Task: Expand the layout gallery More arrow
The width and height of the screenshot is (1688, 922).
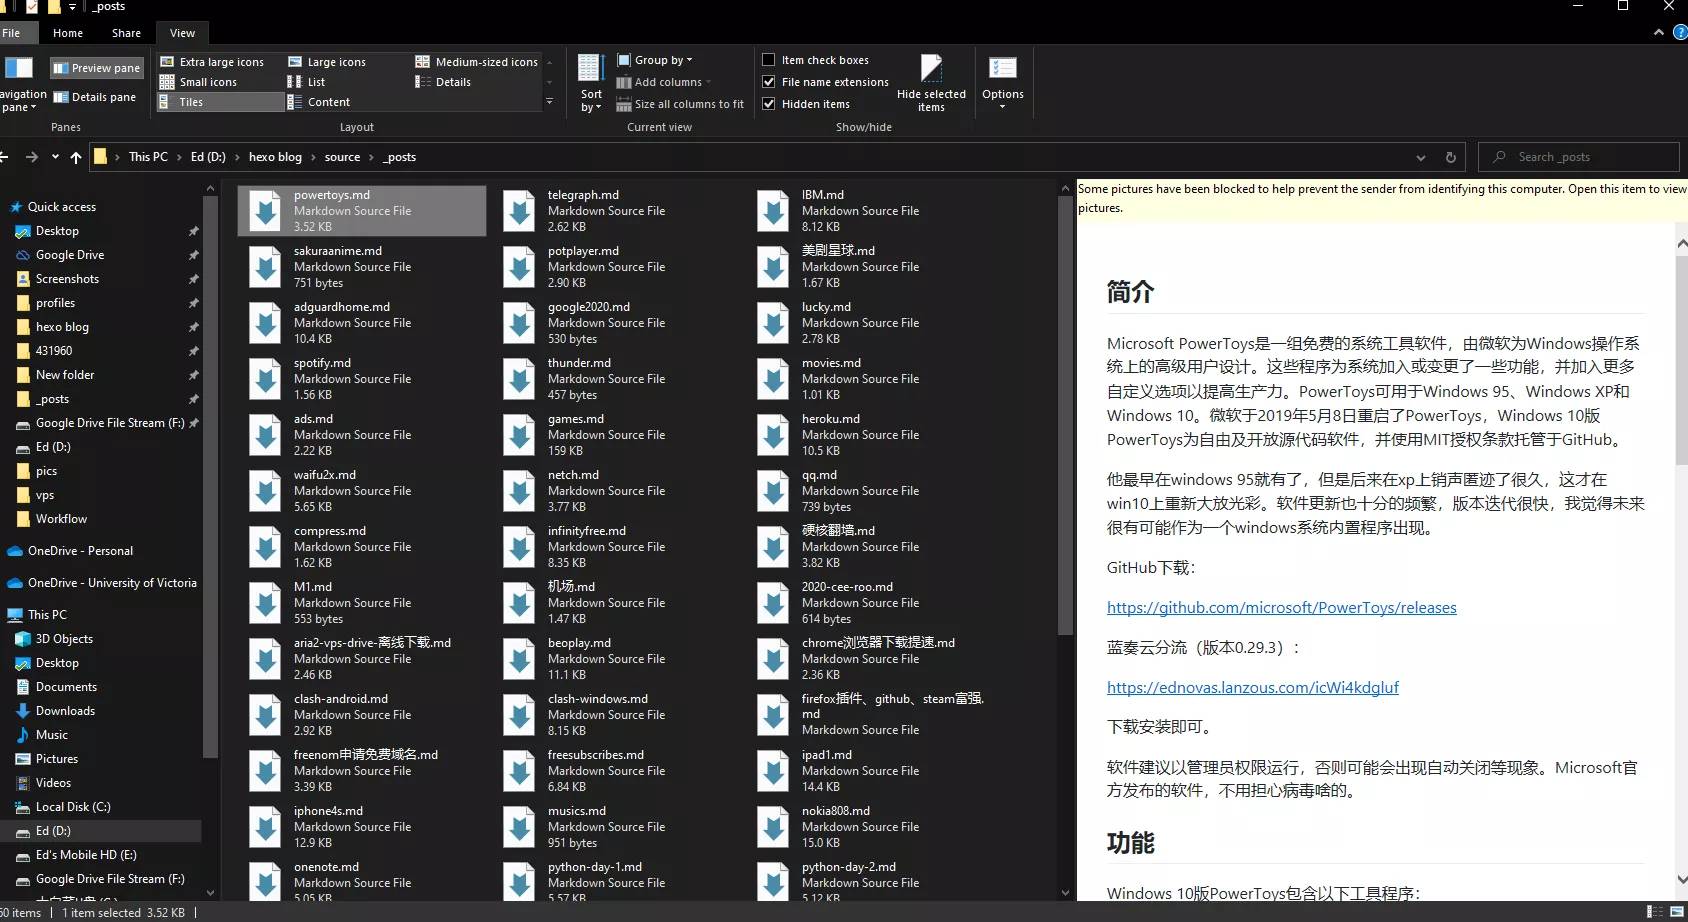Action: (549, 102)
